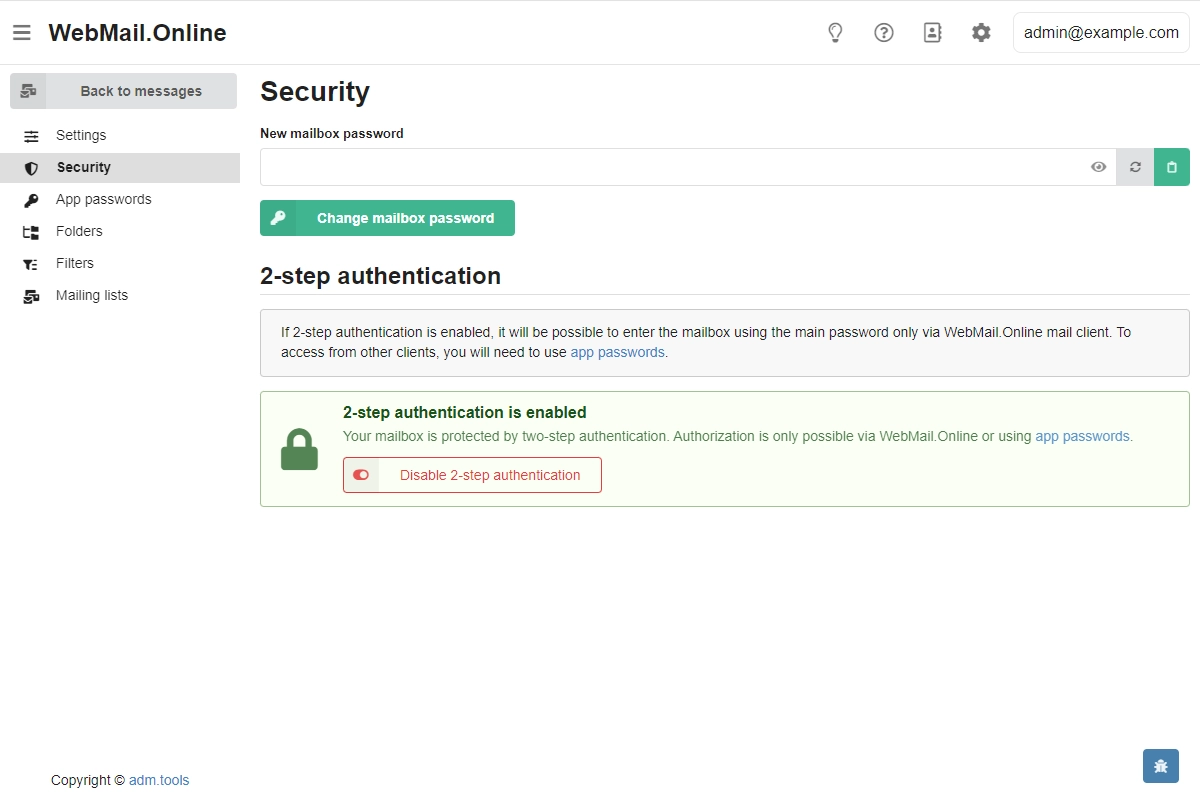
Task: Open the hamburger menu icon
Action: coord(22,33)
